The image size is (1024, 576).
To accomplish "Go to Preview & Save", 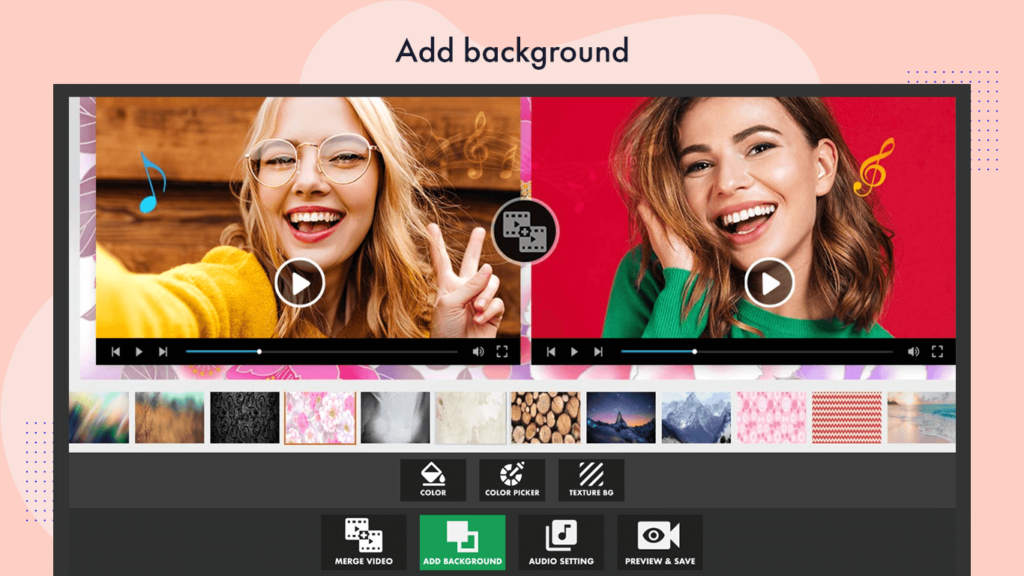I will [x=660, y=542].
